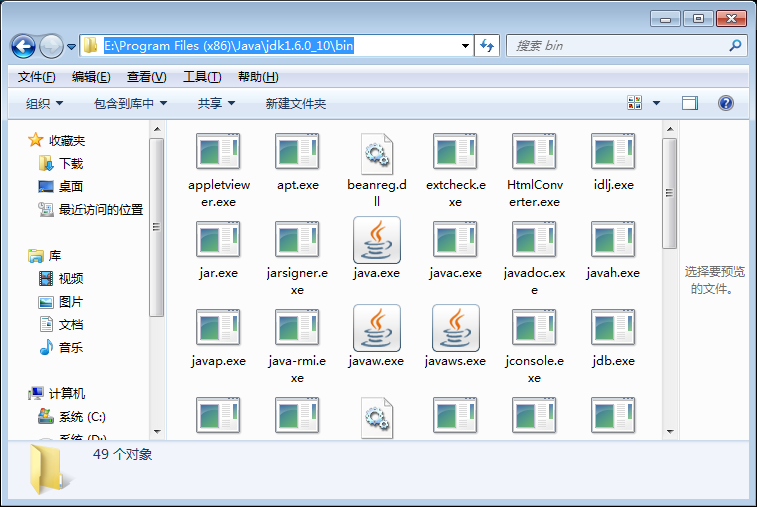Open the view options dropdown arrow
757x507 pixels.
(x=657, y=103)
